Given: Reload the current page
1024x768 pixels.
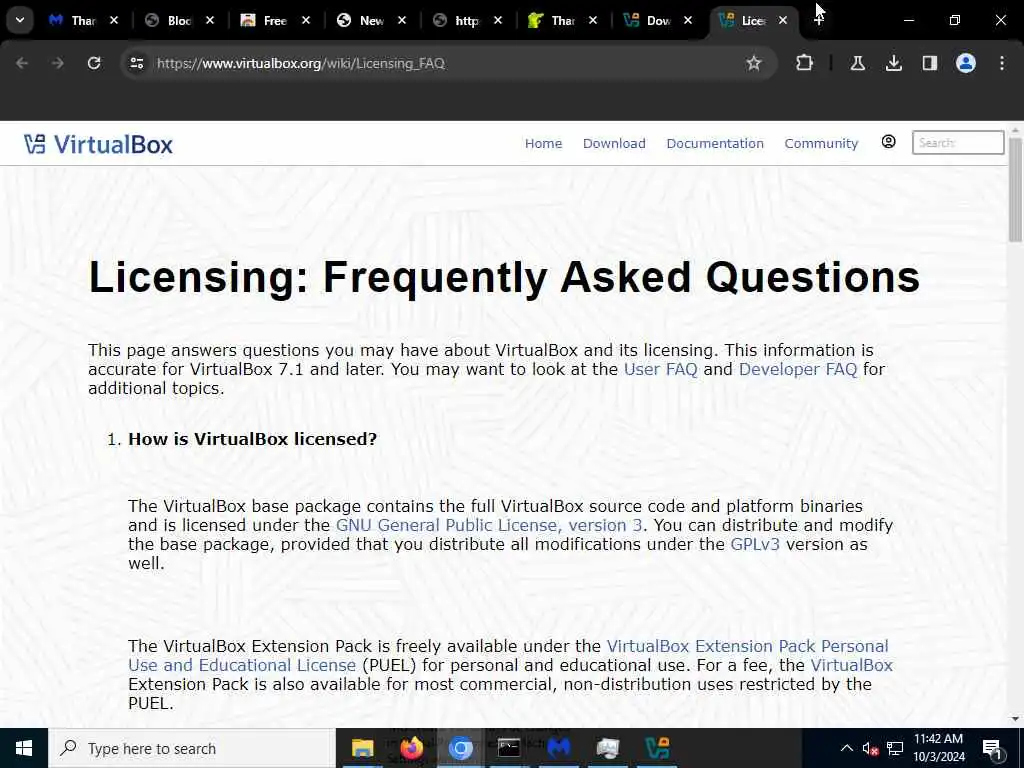Looking at the screenshot, I should (x=94, y=63).
